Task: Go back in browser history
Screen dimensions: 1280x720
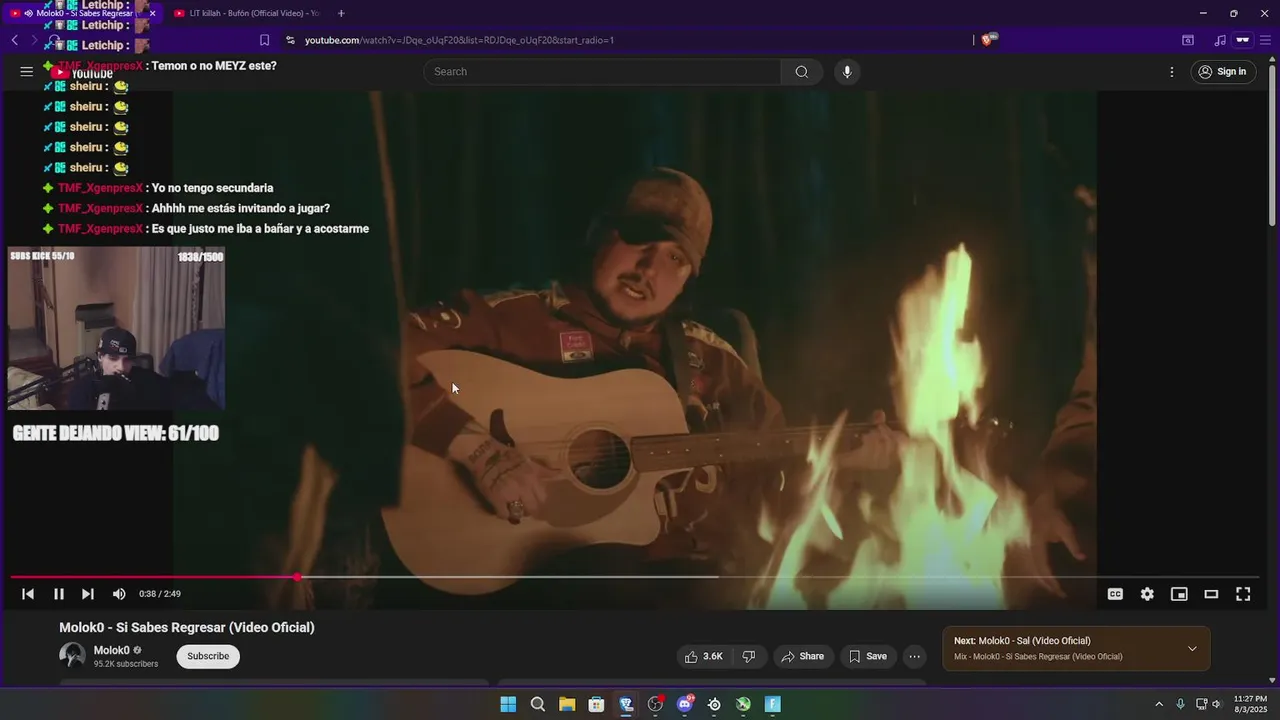Action: 14,40
